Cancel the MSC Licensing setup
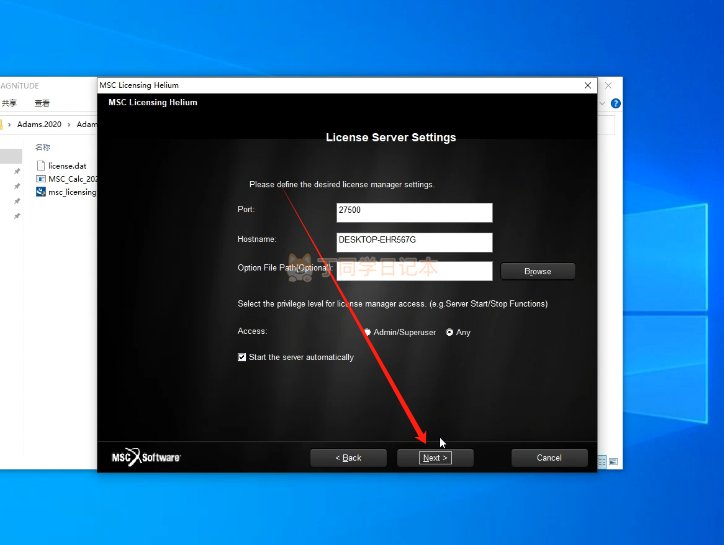This screenshot has width=724, height=545. 549,458
